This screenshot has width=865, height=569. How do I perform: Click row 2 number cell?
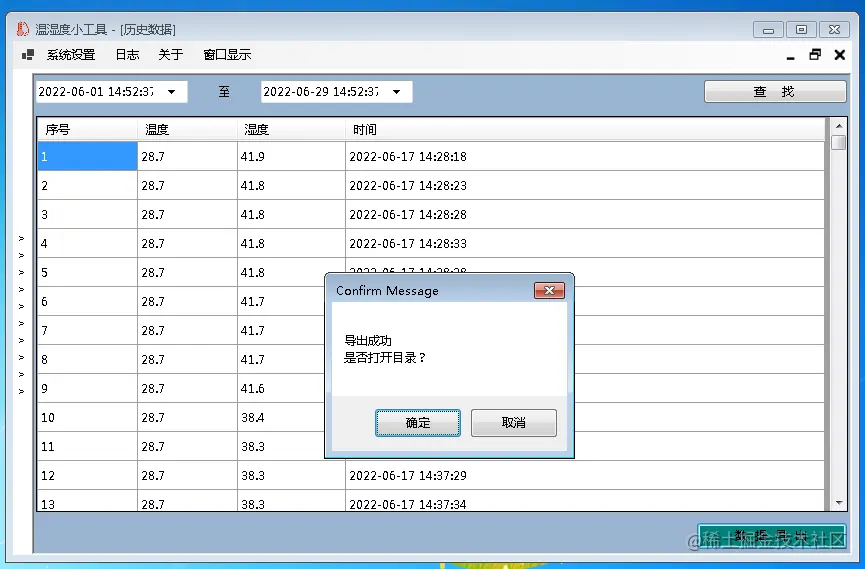[x=87, y=185]
